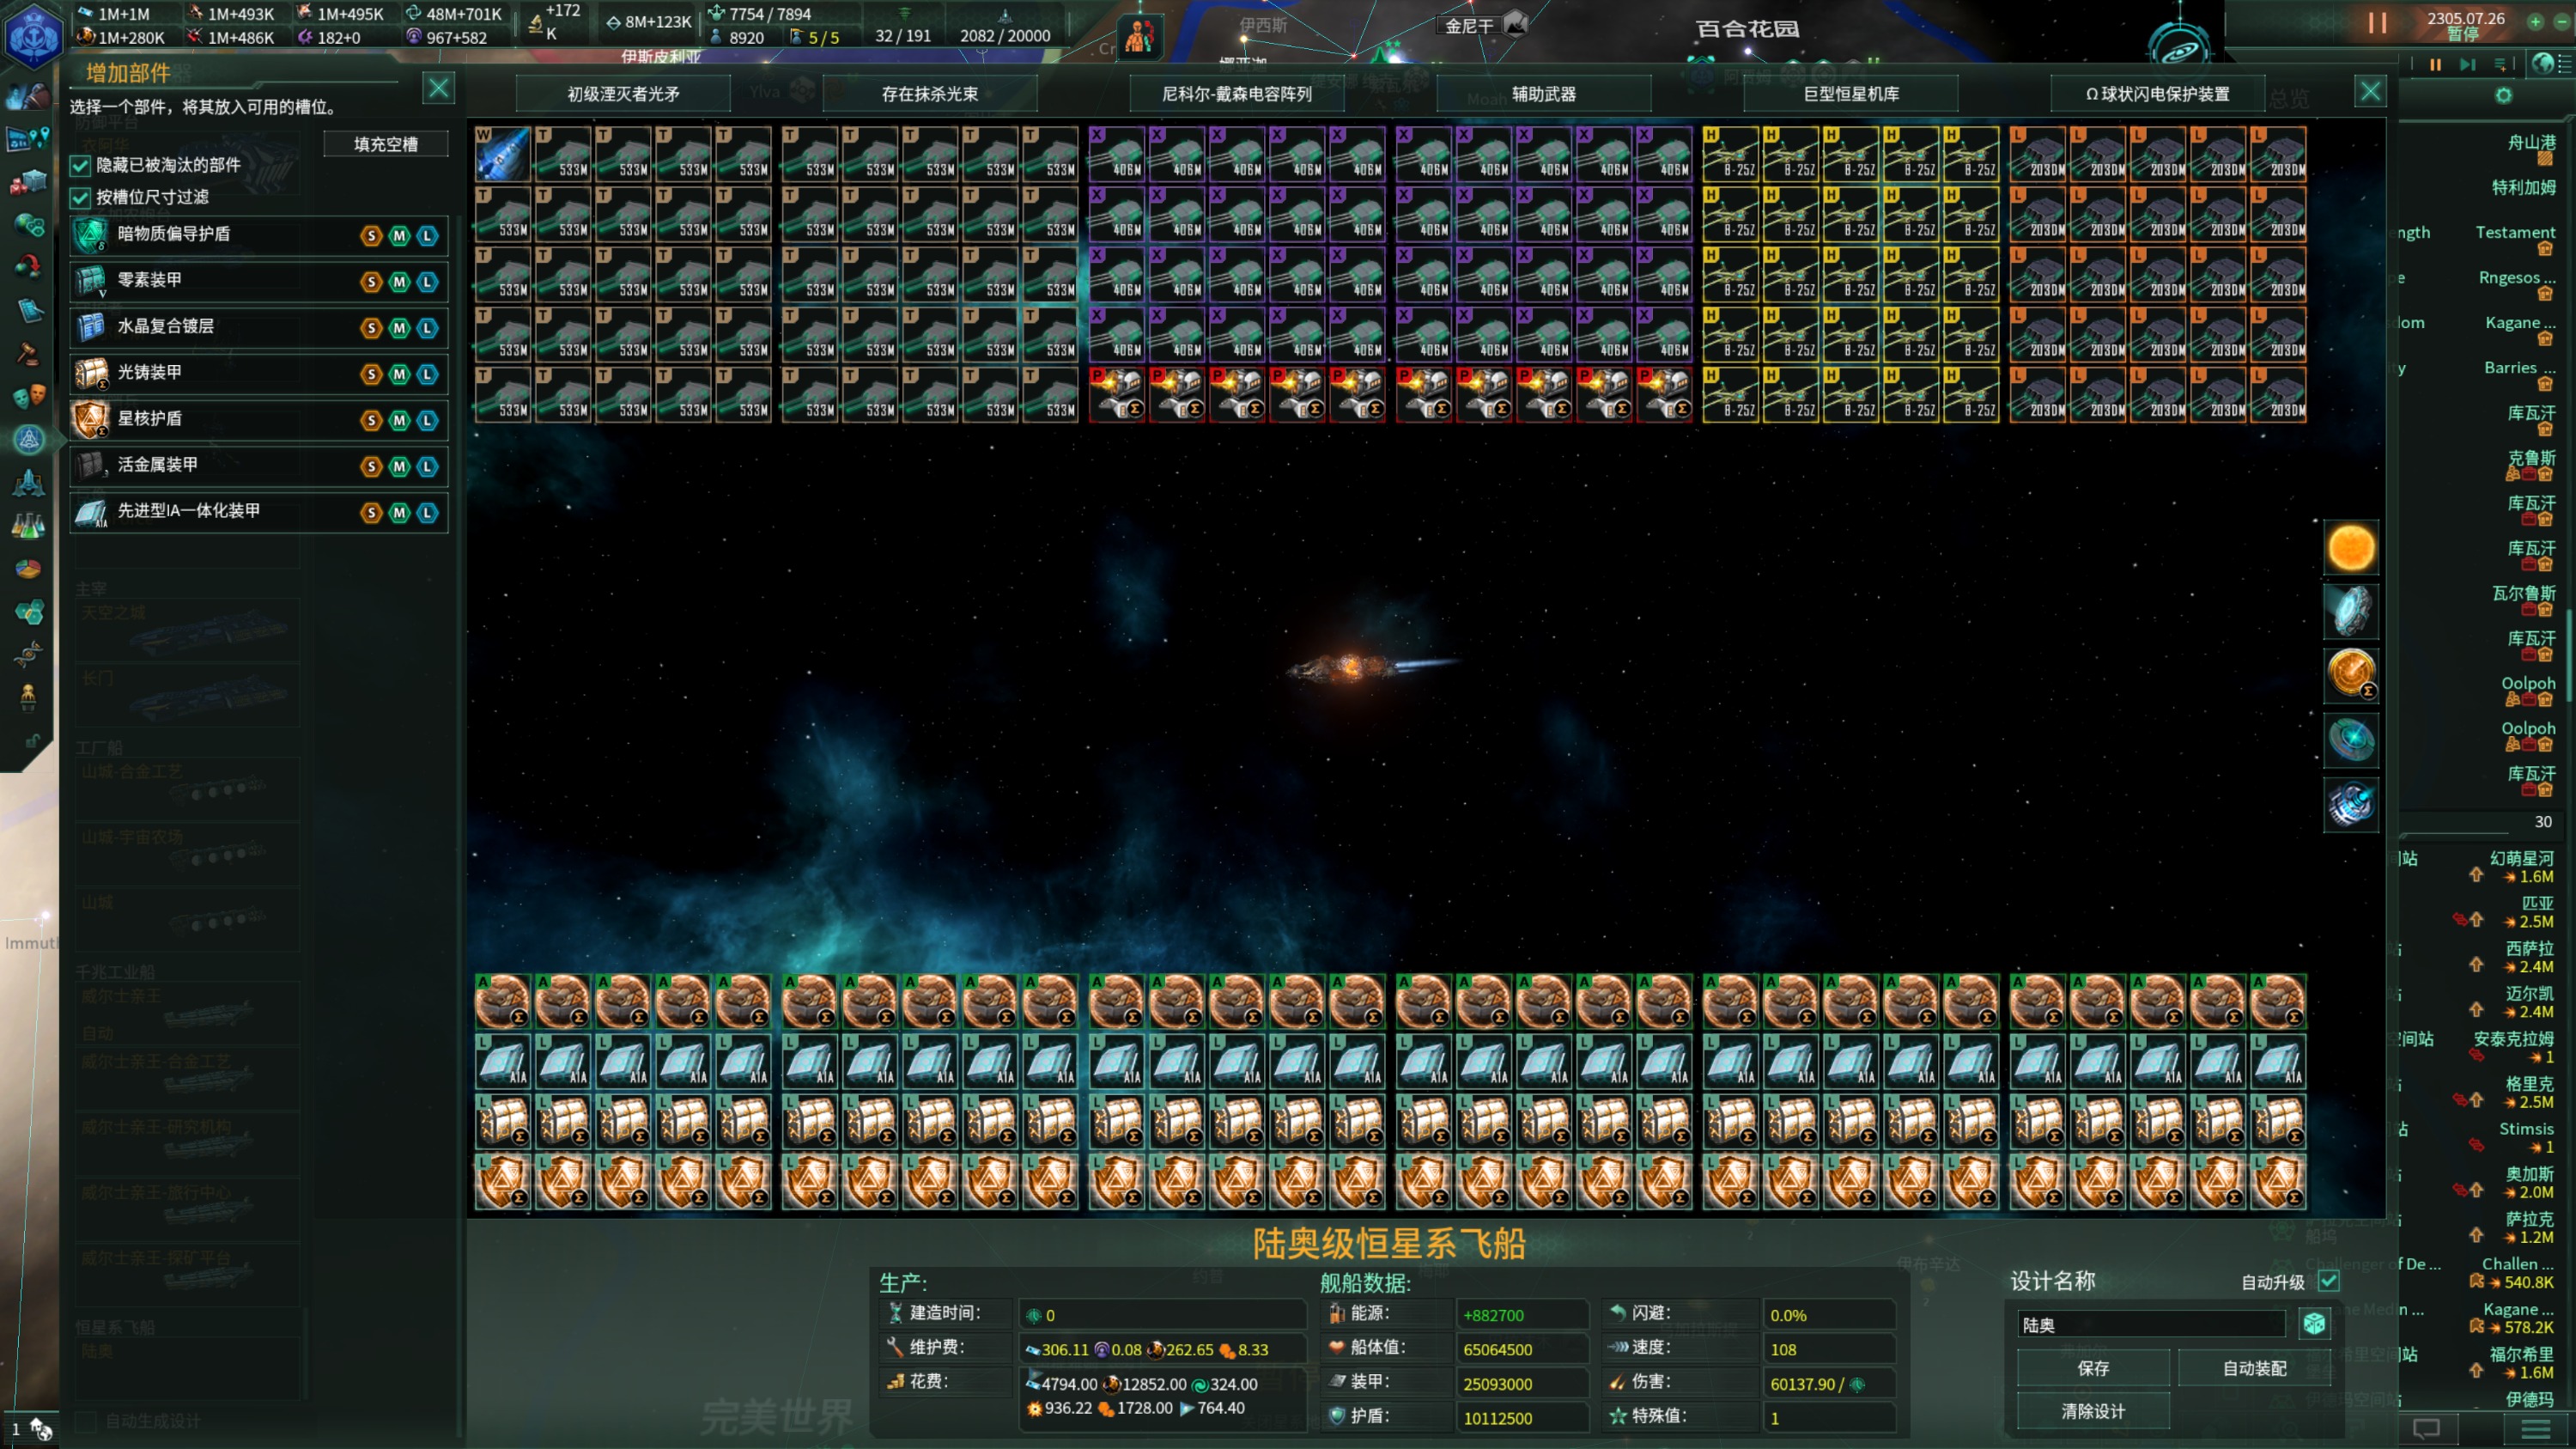Open the 初级湮灭者光矛 section selector
Viewport: 2576px width, 1449px height.
[x=623, y=93]
